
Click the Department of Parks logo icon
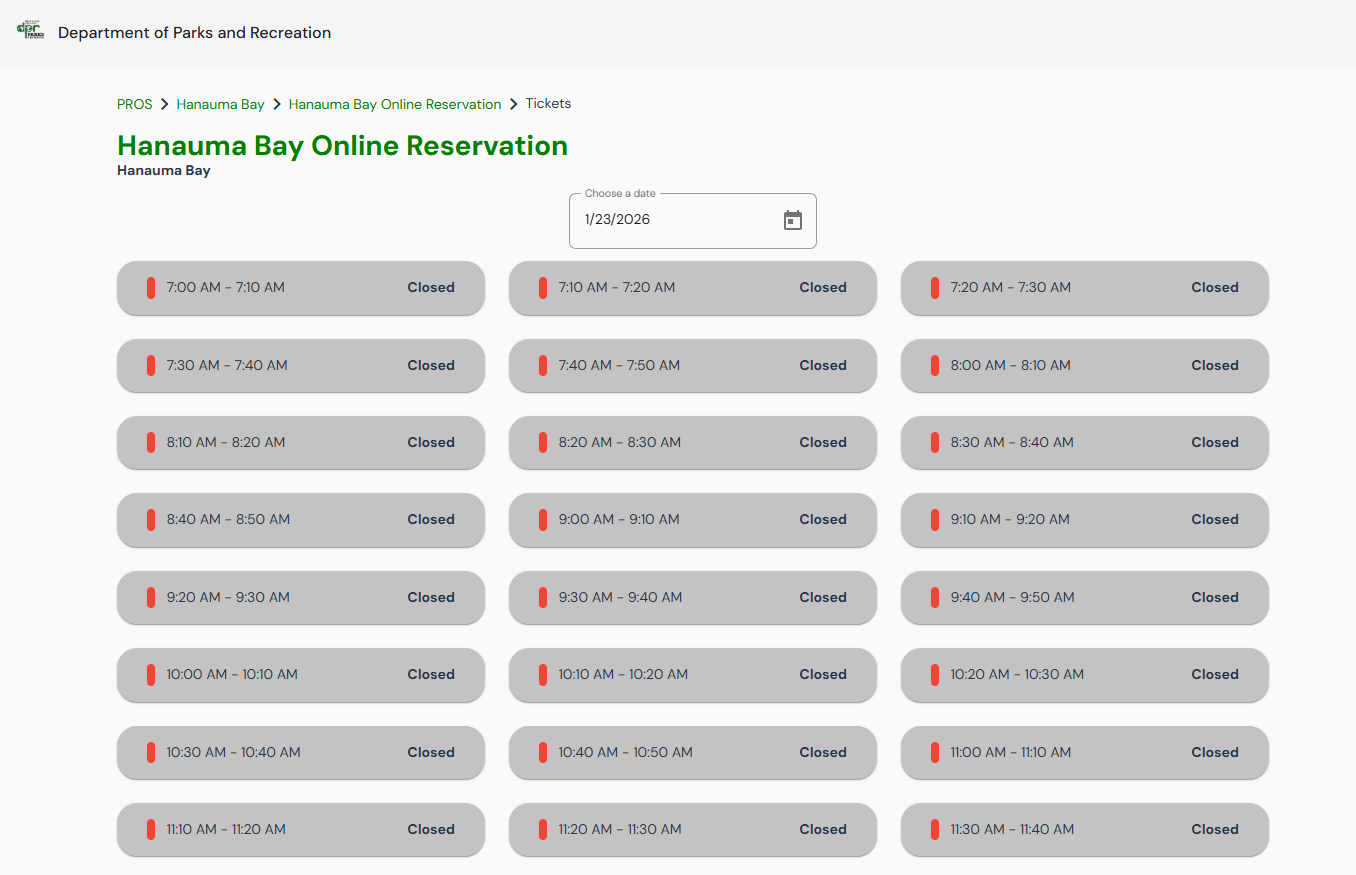[31, 30]
